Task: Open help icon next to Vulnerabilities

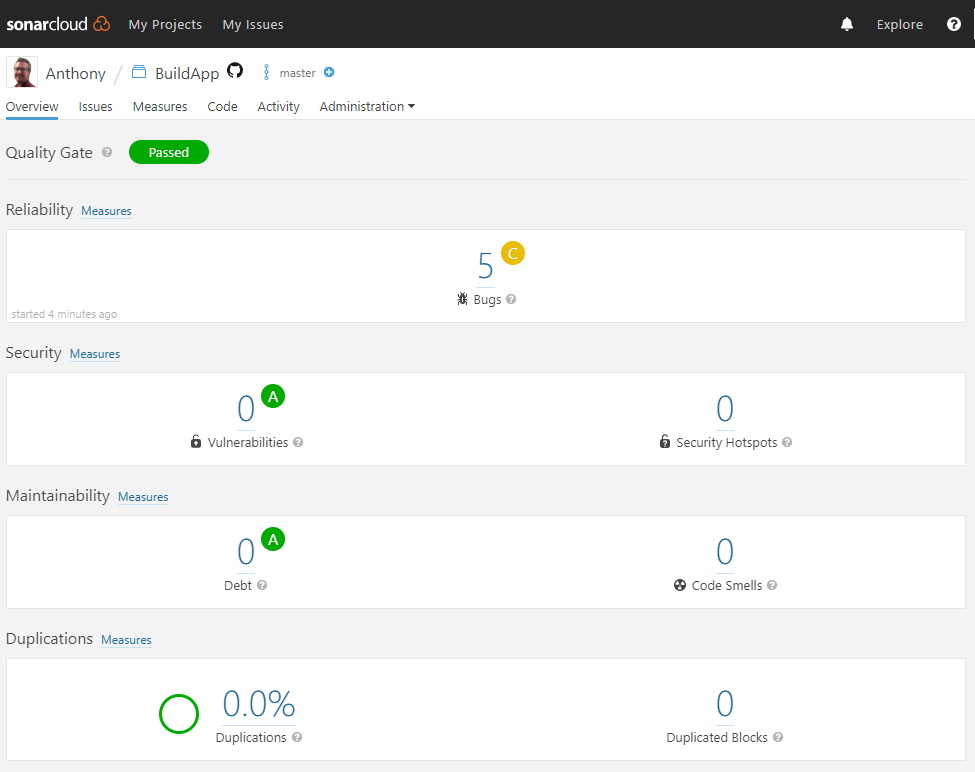Action: (x=298, y=442)
